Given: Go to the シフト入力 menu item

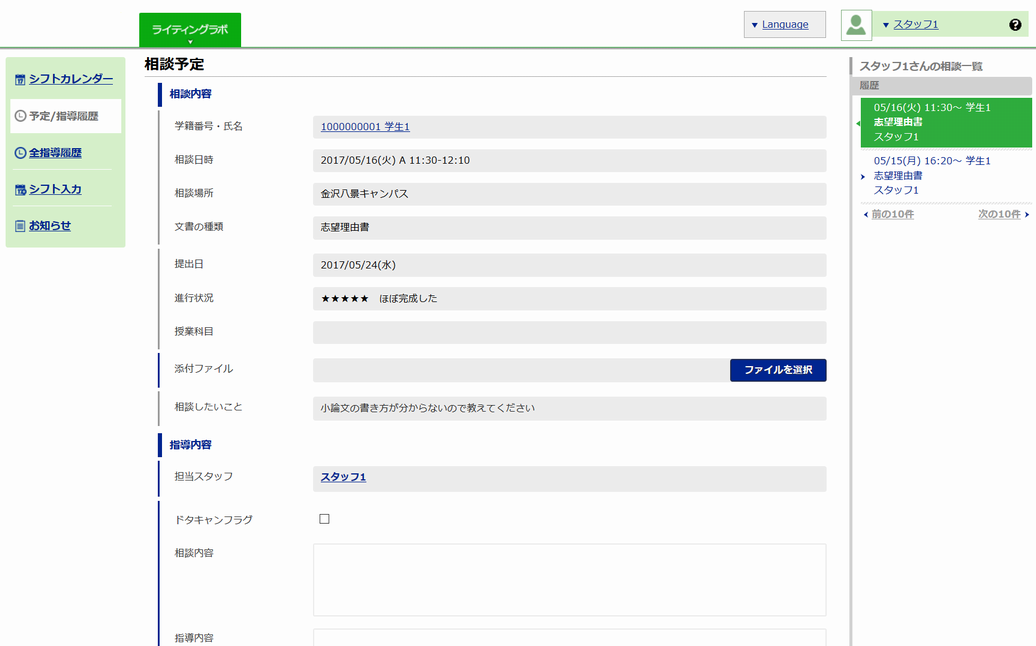Looking at the screenshot, I should coord(55,189).
